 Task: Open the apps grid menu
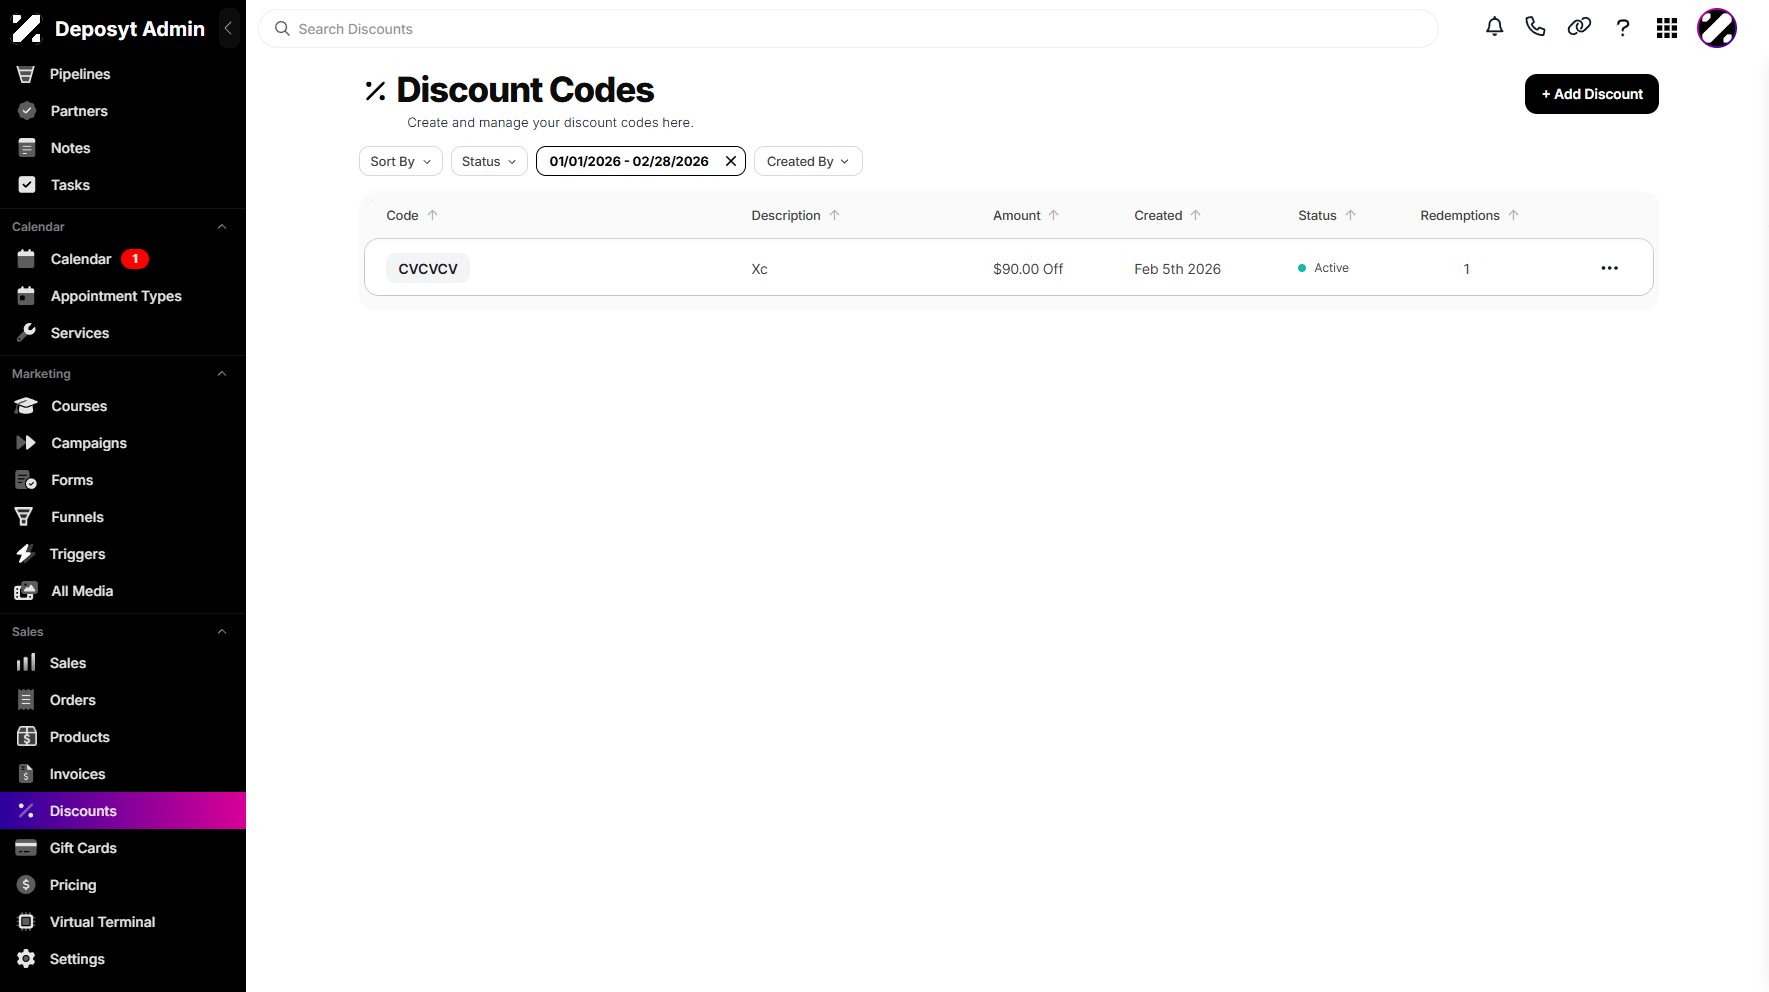pyautogui.click(x=1667, y=28)
